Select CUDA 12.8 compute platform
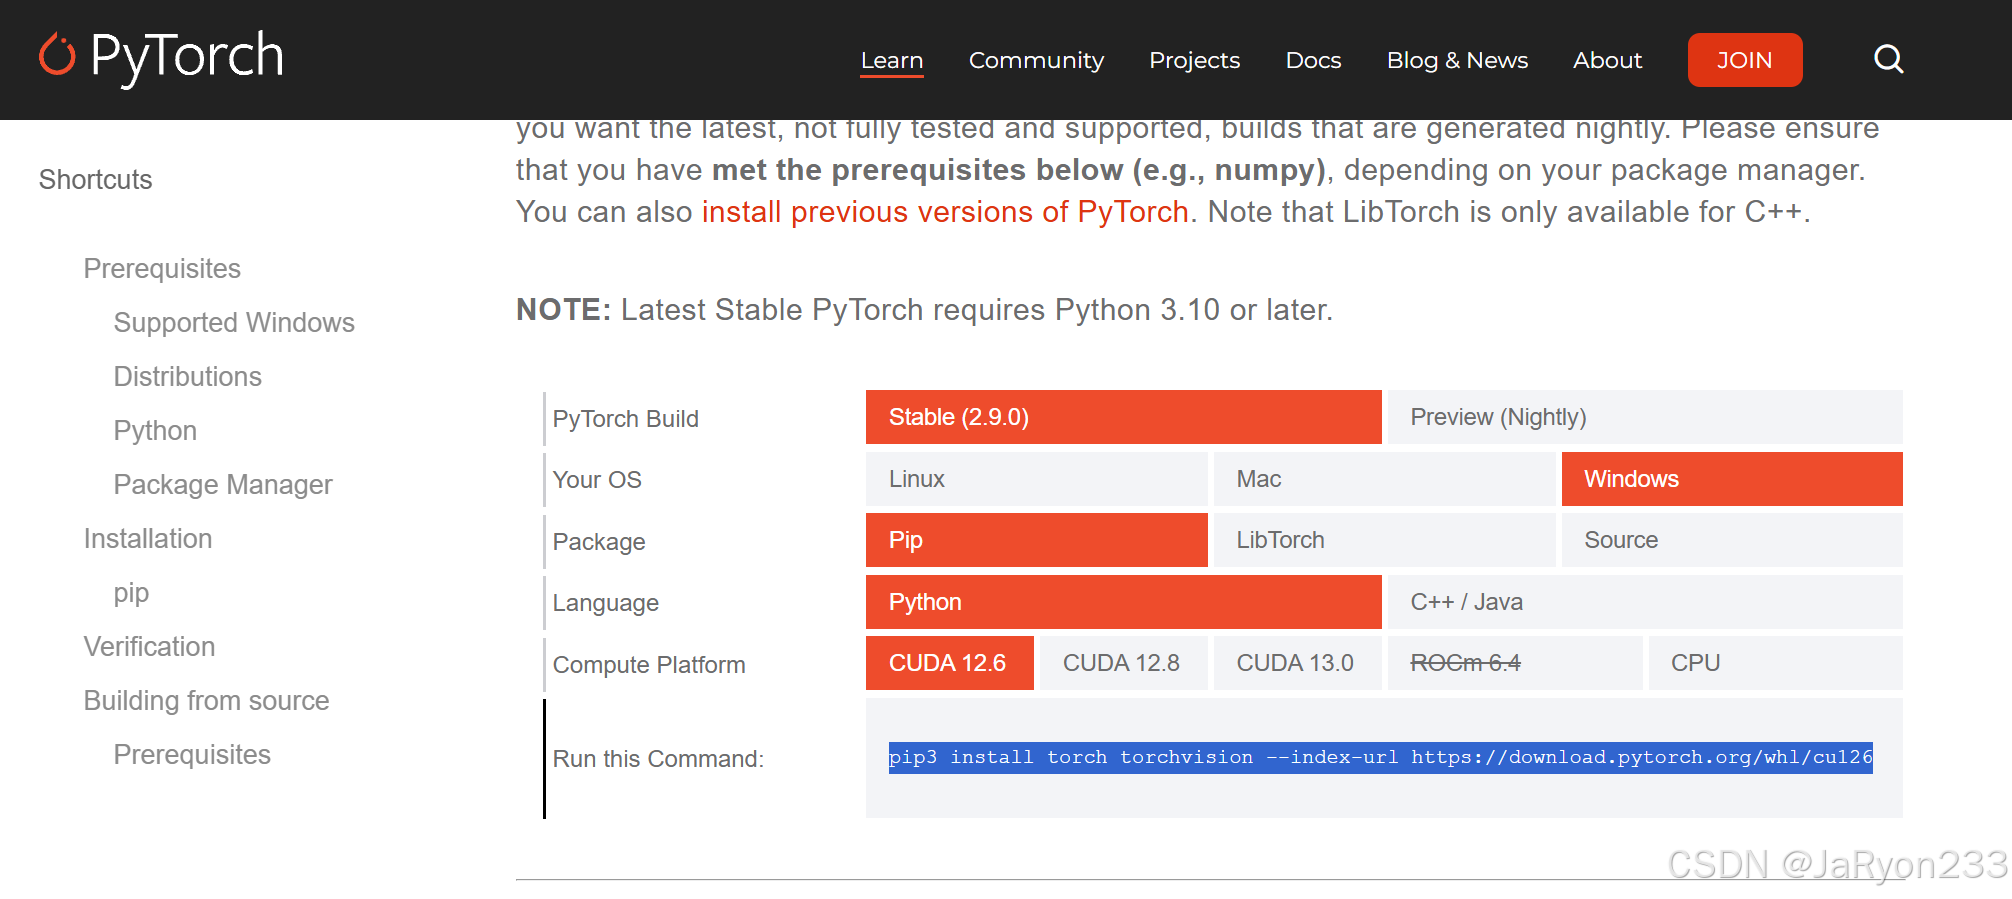 pyautogui.click(x=1122, y=663)
